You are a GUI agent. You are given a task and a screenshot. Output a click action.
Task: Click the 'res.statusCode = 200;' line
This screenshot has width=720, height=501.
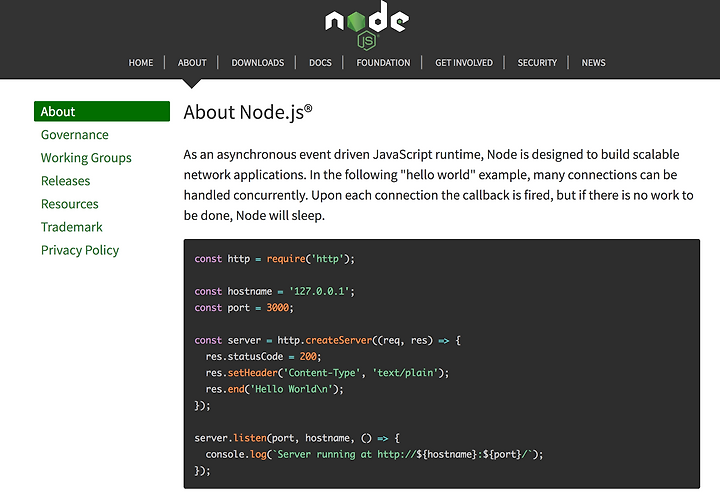[x=263, y=357]
